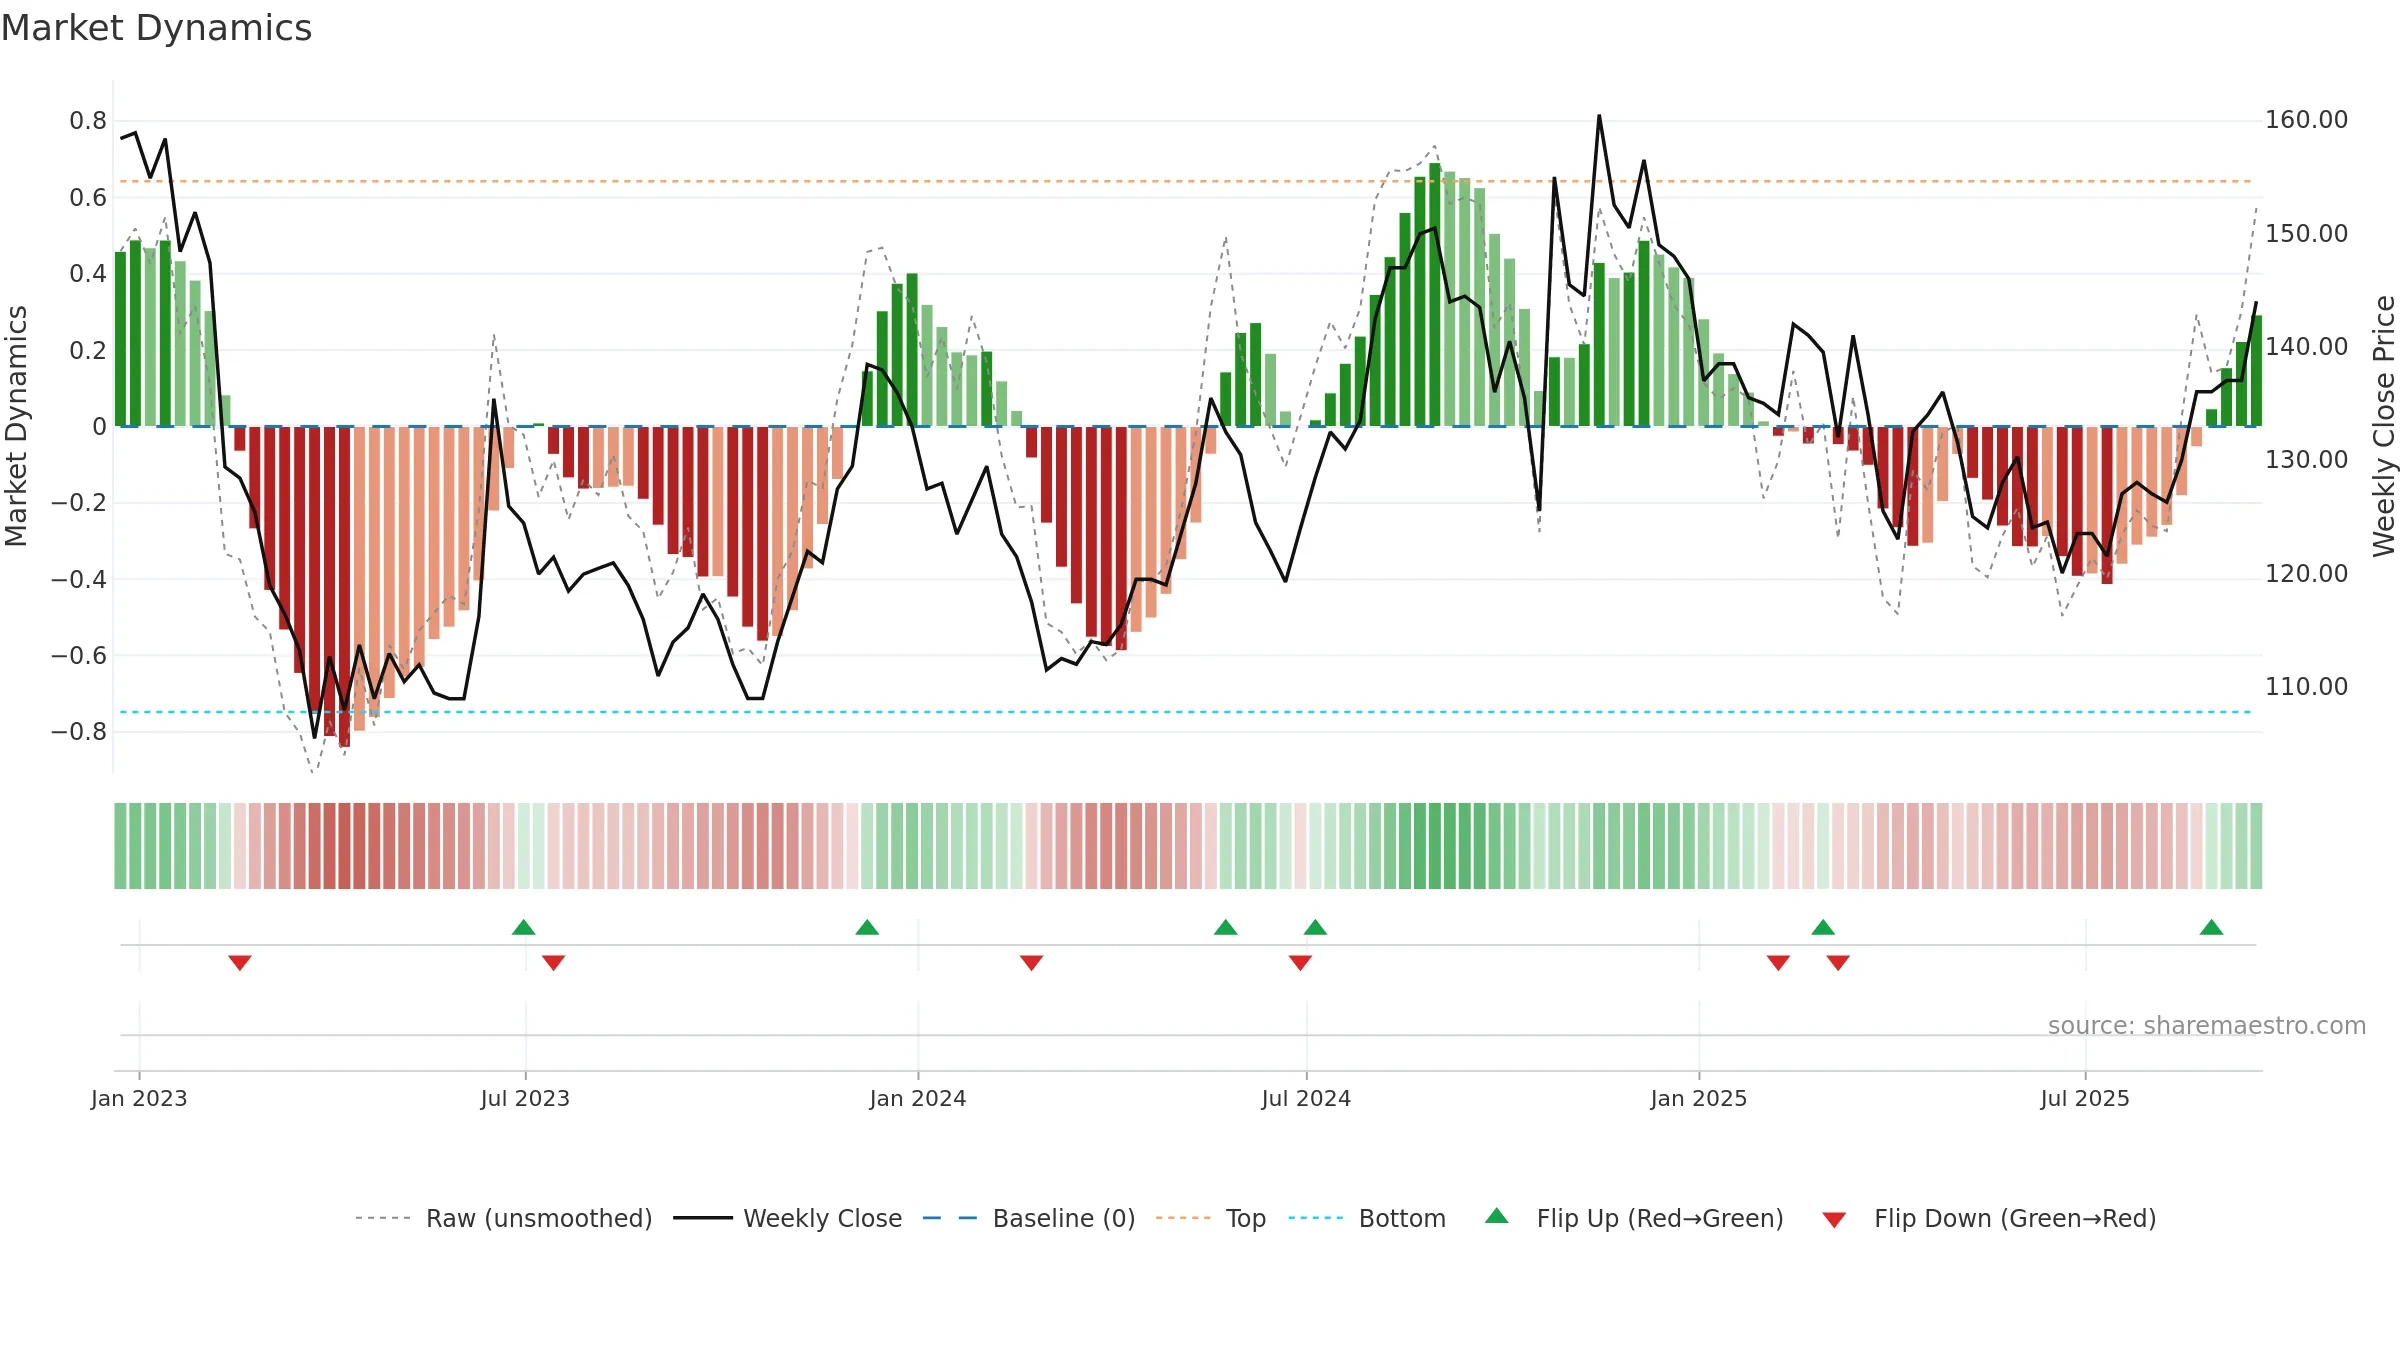2400x1350 pixels.
Task: Click the 0.6 left axis label
Action: click(x=88, y=198)
